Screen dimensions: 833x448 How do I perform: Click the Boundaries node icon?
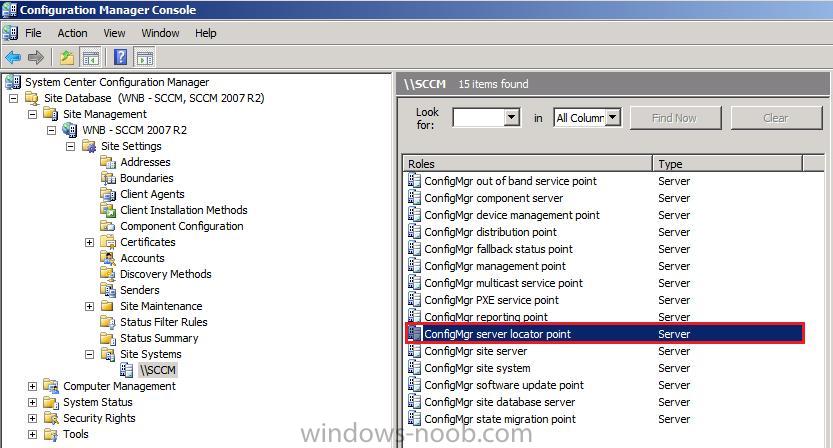[x=108, y=177]
